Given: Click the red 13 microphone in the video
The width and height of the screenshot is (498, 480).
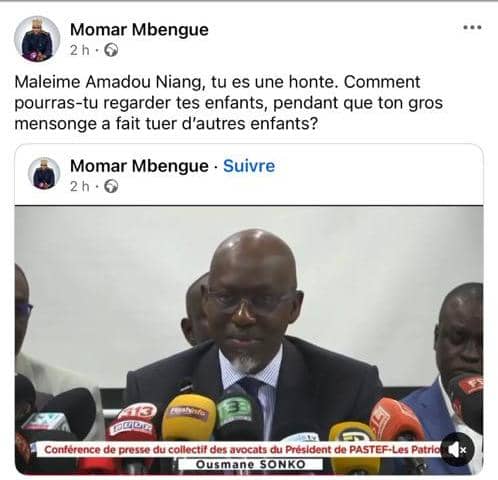Looking at the screenshot, I should pyautogui.click(x=135, y=422).
